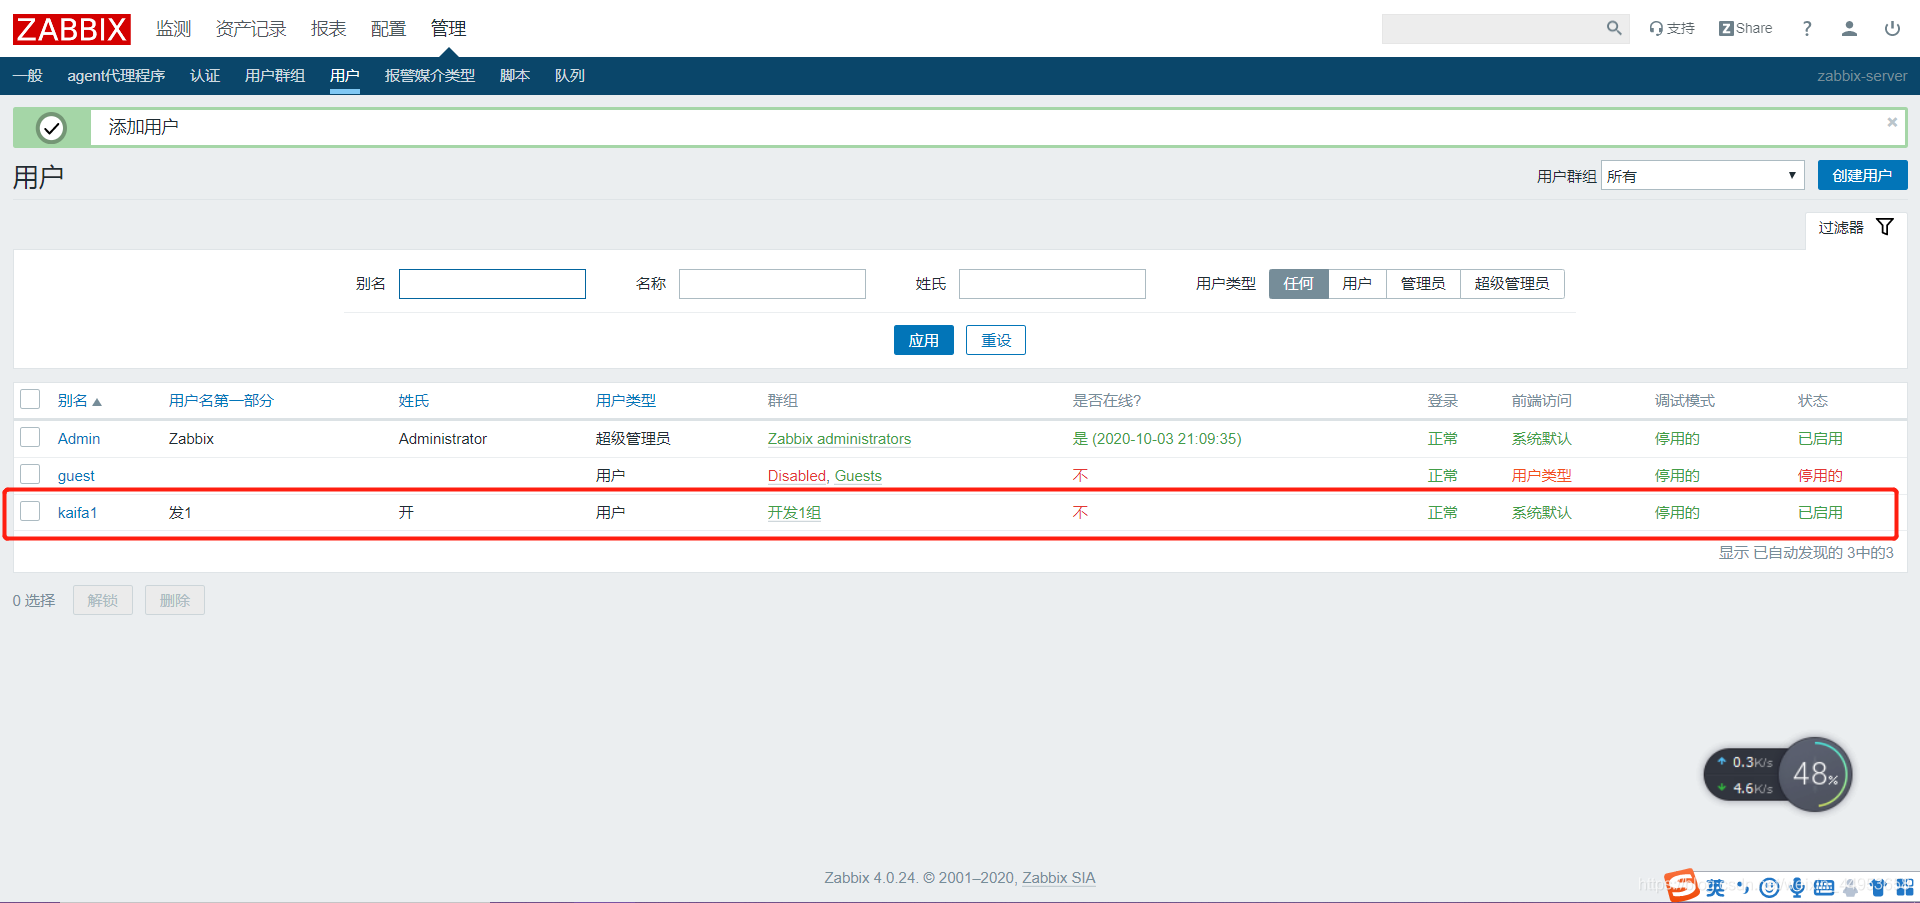Viewport: 1920px width, 903px height.
Task: Close the 添加用户 success message
Action: click(x=1892, y=122)
